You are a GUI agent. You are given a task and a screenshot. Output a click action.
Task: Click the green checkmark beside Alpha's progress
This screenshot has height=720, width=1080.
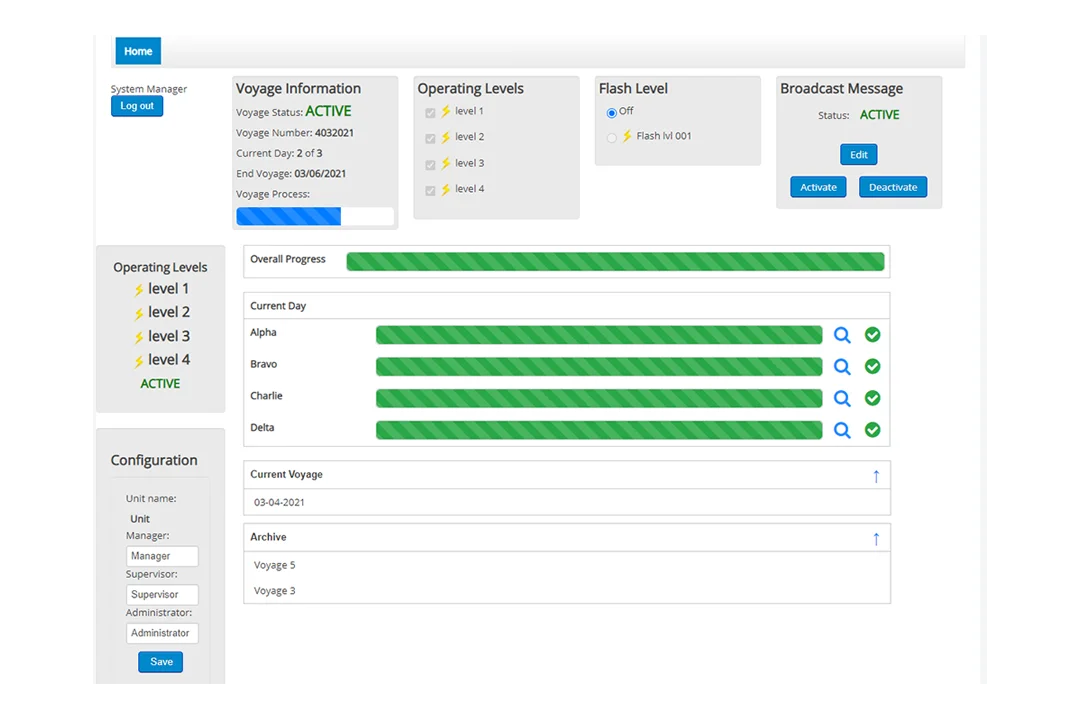(x=872, y=334)
